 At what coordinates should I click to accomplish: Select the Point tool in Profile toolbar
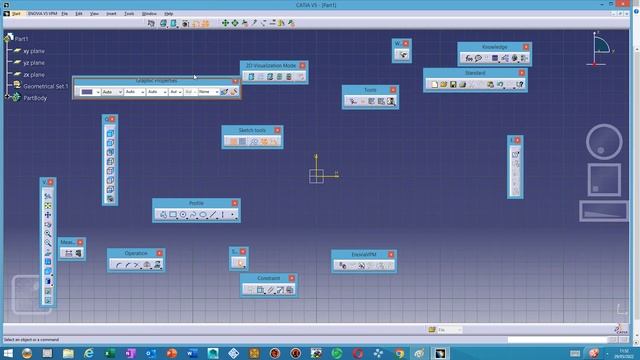232,214
